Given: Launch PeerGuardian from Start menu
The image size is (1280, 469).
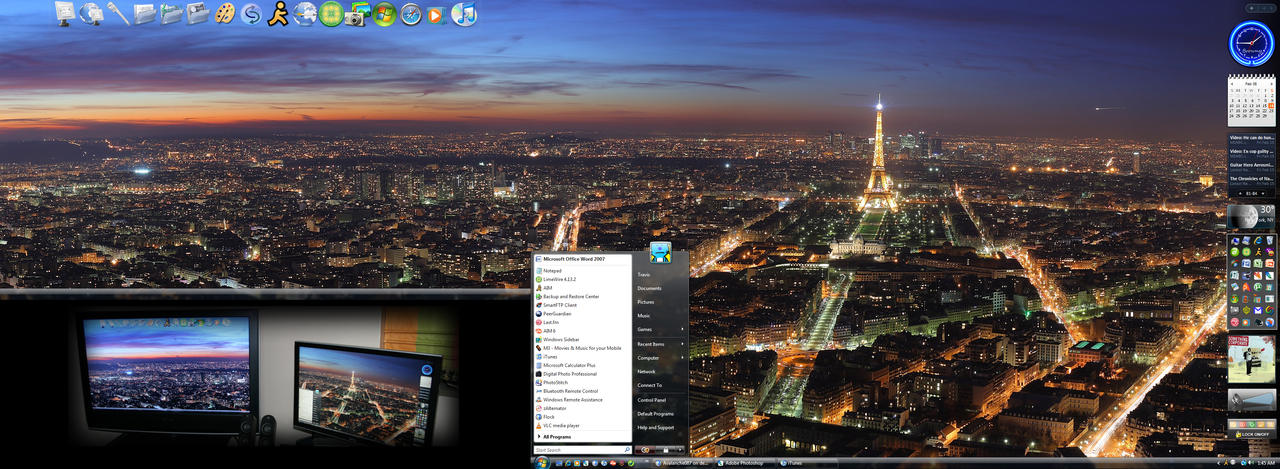Looking at the screenshot, I should click(x=583, y=313).
